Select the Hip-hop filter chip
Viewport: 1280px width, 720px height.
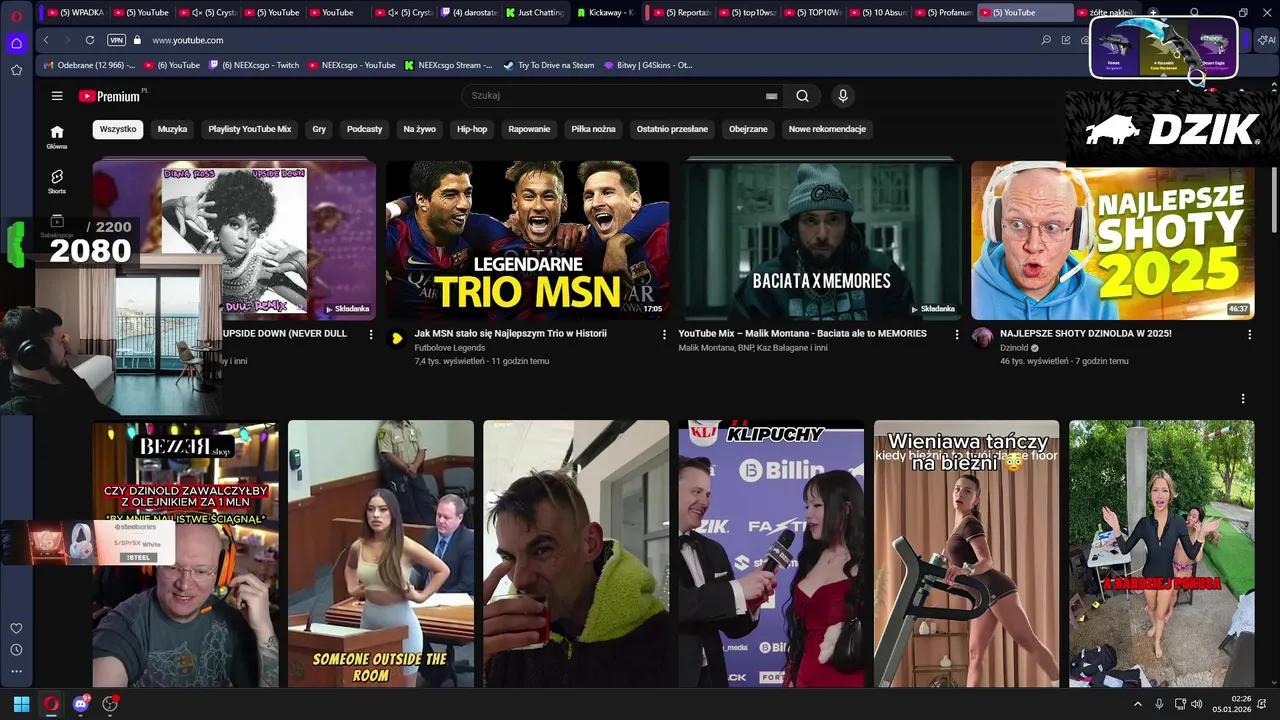point(472,129)
